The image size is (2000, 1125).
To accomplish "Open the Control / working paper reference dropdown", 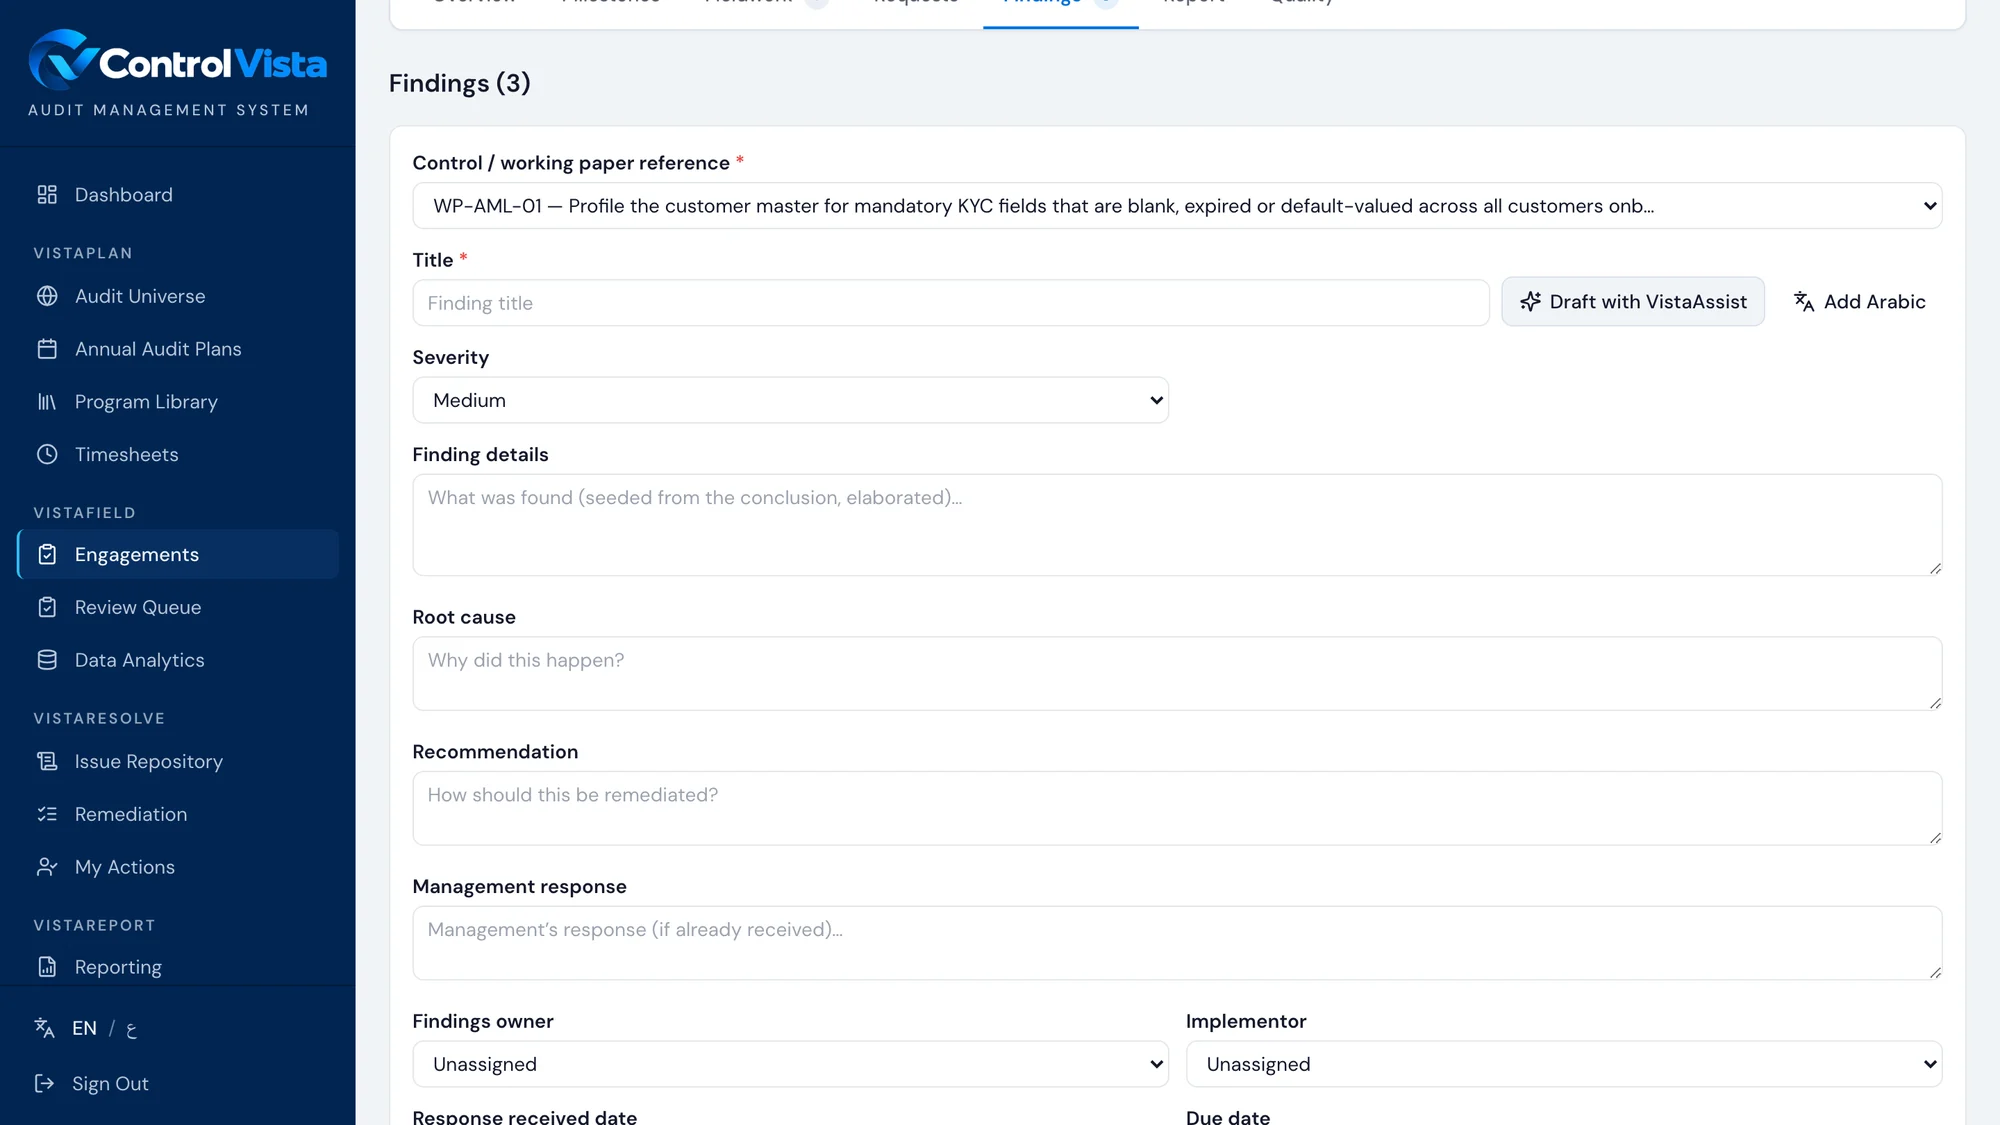I will point(1177,206).
